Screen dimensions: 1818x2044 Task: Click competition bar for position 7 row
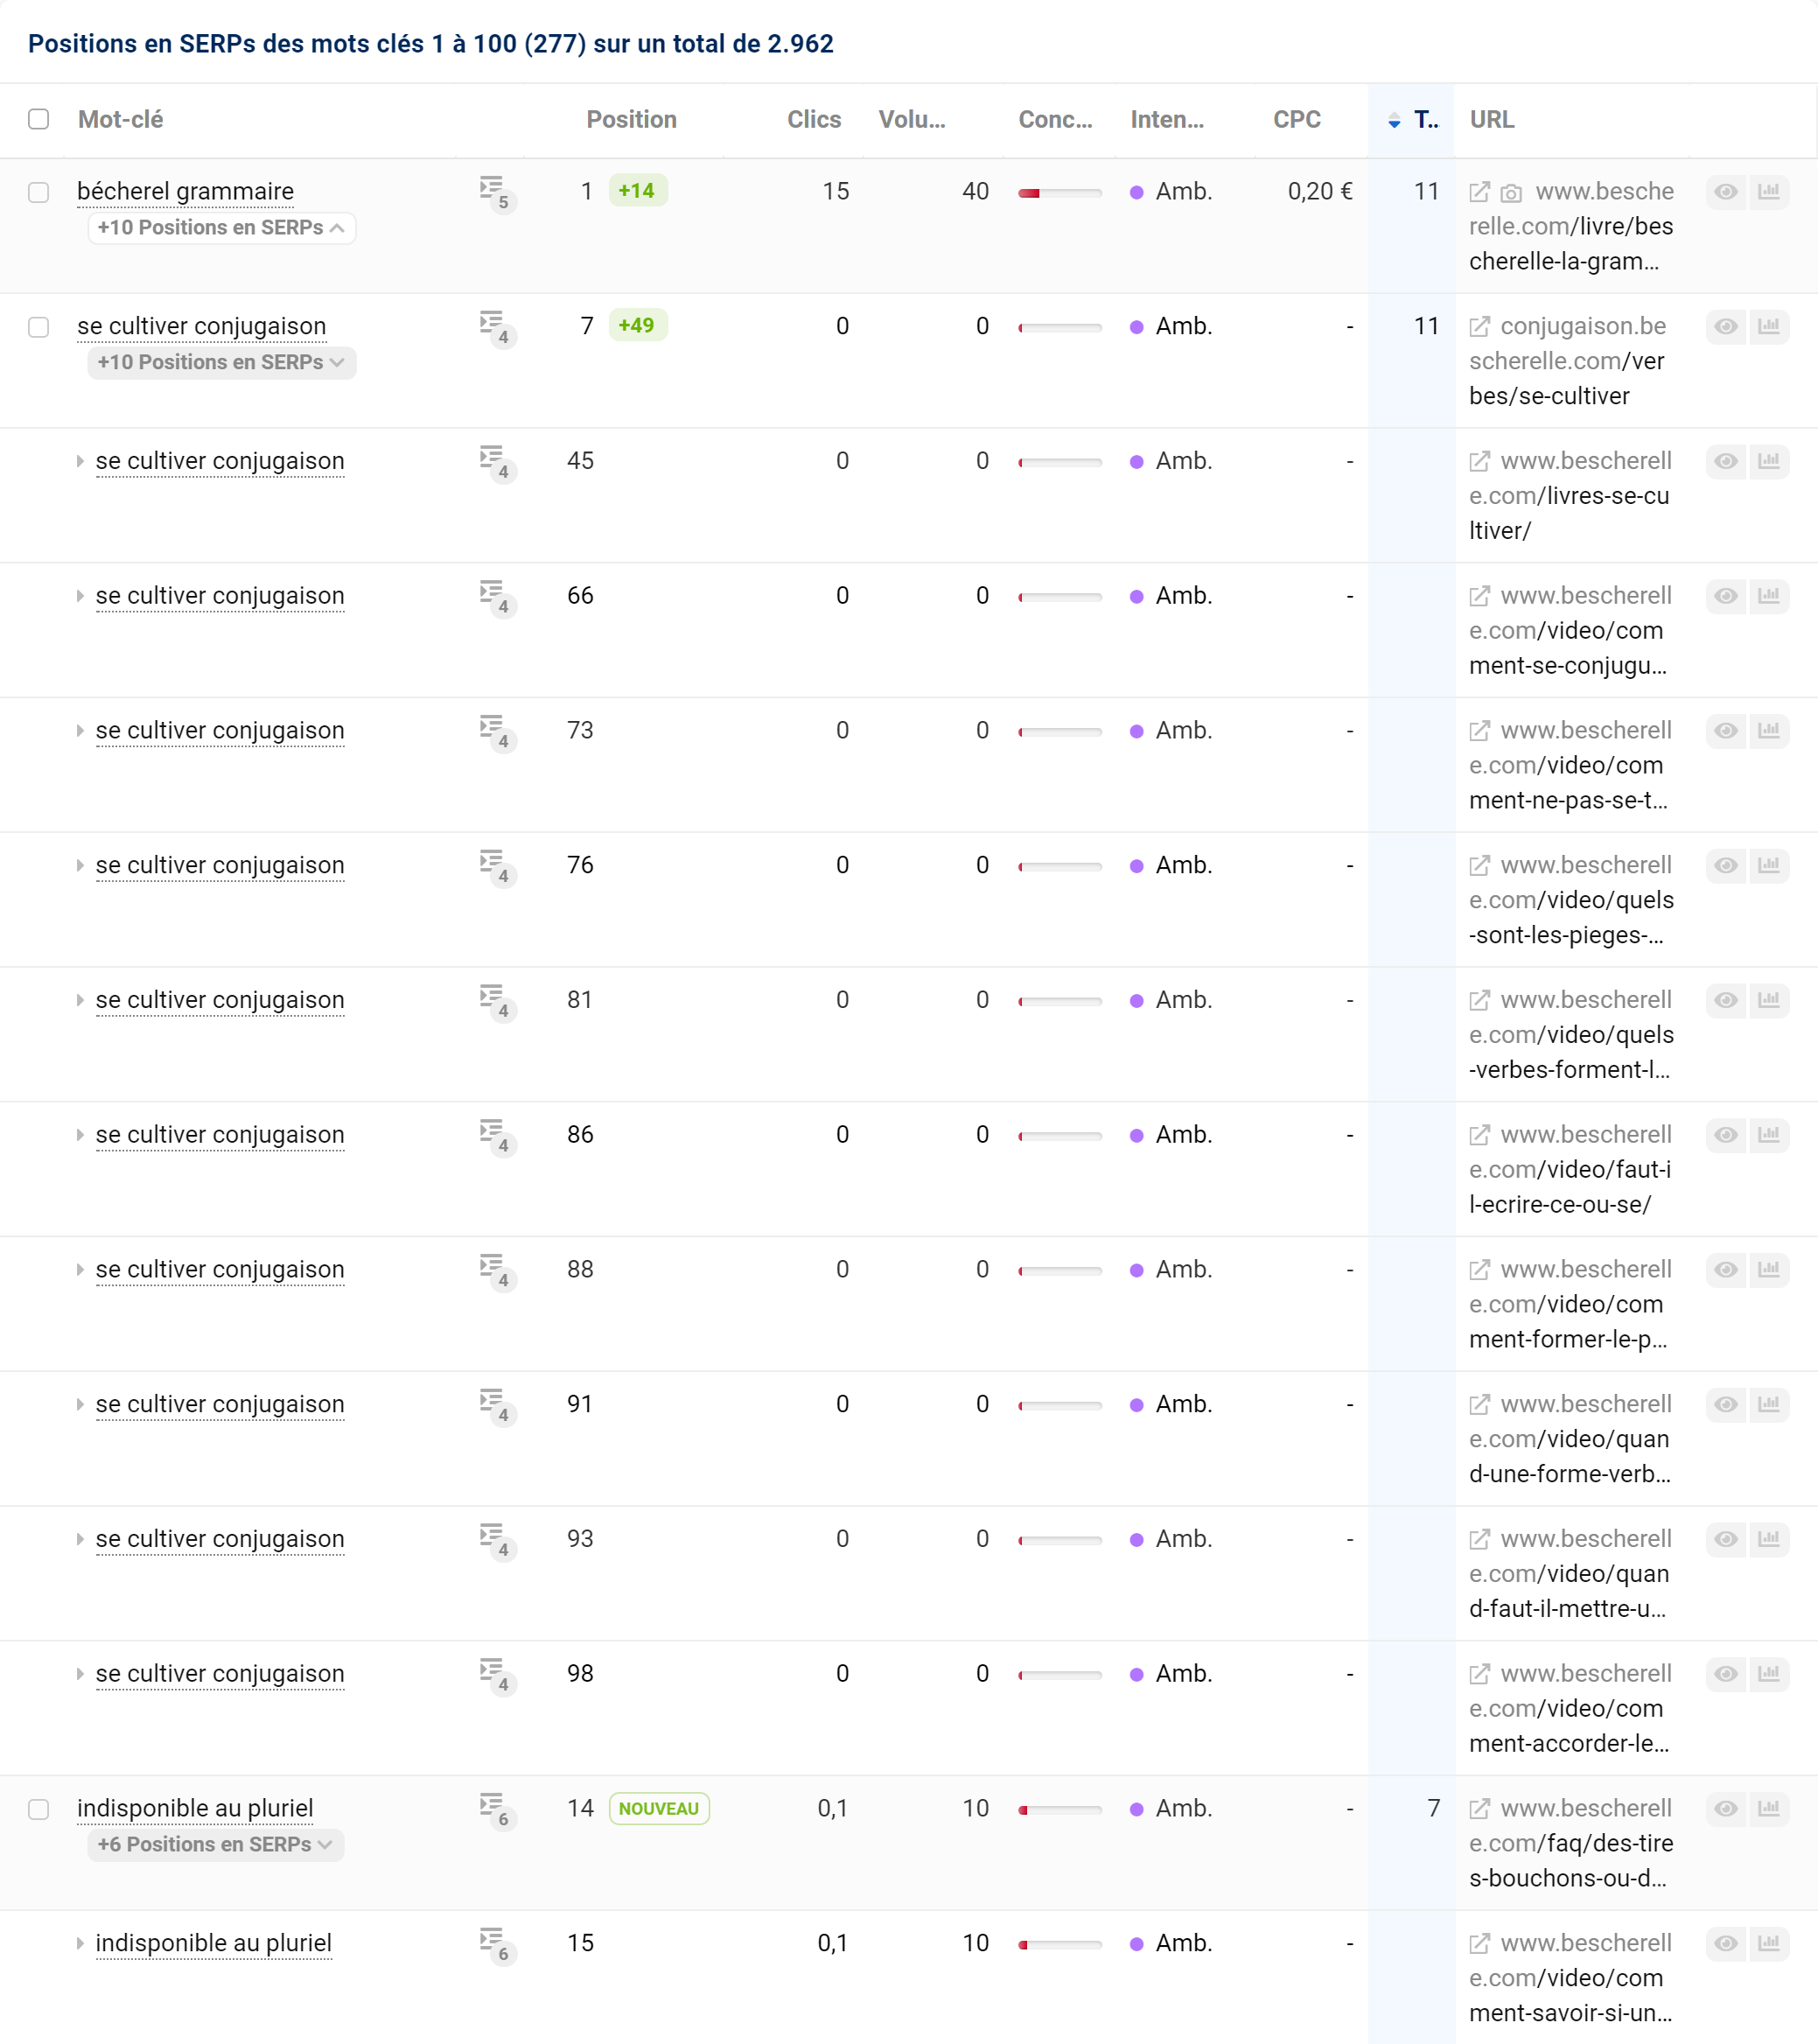click(x=1059, y=328)
